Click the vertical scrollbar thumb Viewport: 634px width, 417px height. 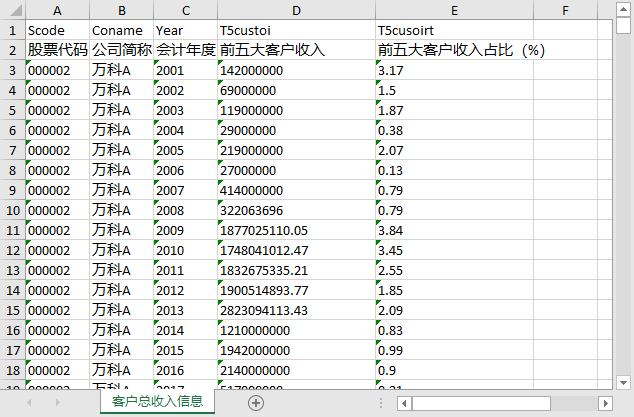pos(623,26)
